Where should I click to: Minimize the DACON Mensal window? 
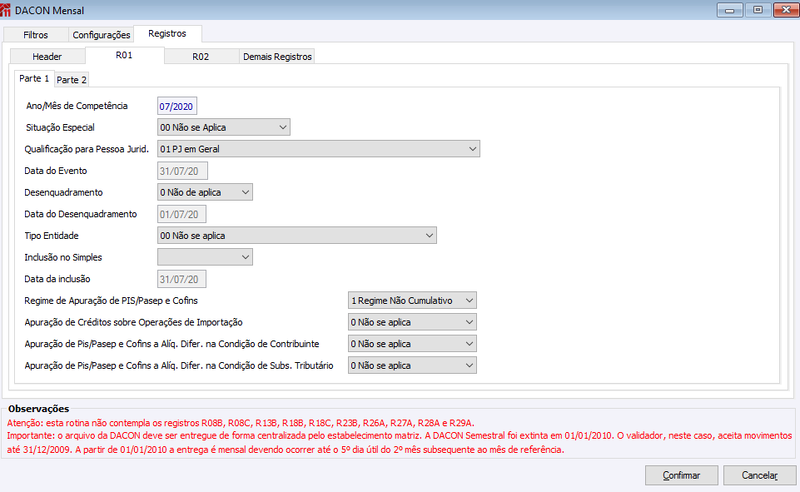pyautogui.click(x=730, y=10)
